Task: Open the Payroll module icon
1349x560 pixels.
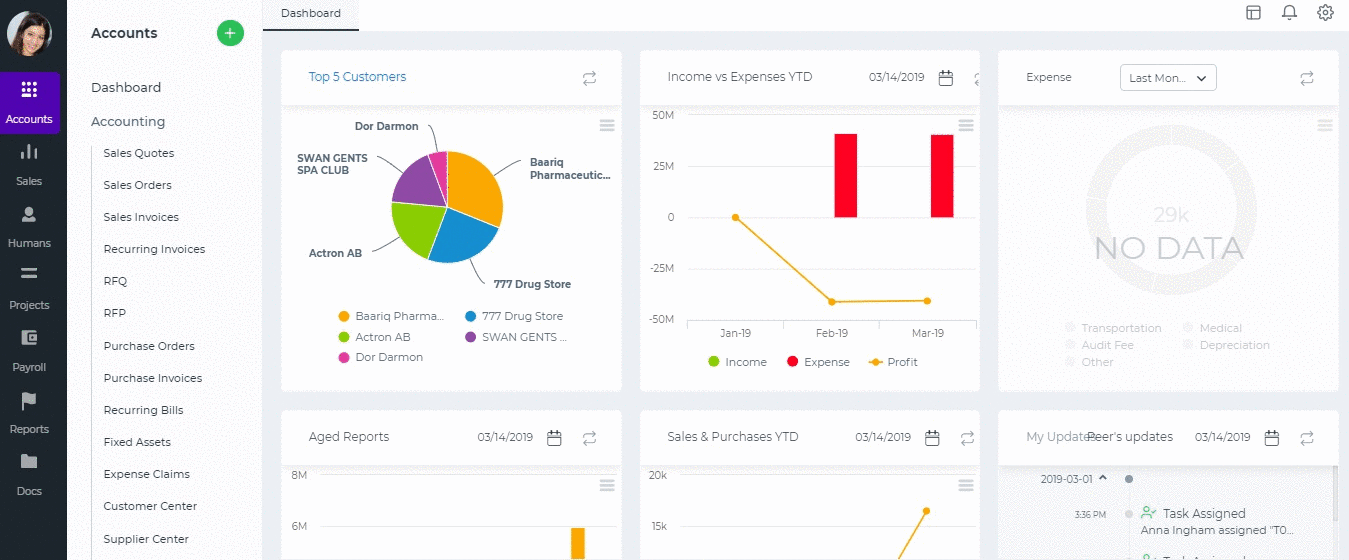Action: [29, 338]
